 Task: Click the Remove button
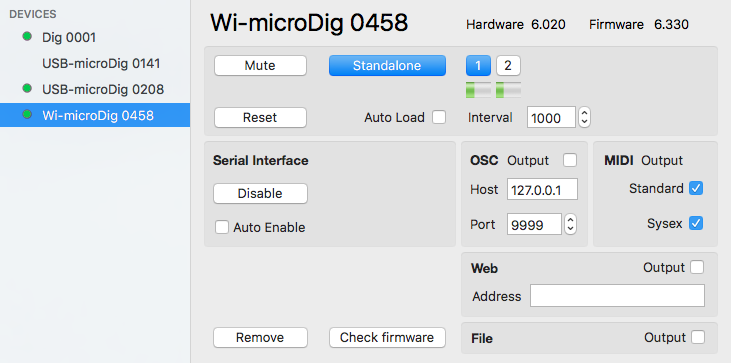pyautogui.click(x=260, y=337)
